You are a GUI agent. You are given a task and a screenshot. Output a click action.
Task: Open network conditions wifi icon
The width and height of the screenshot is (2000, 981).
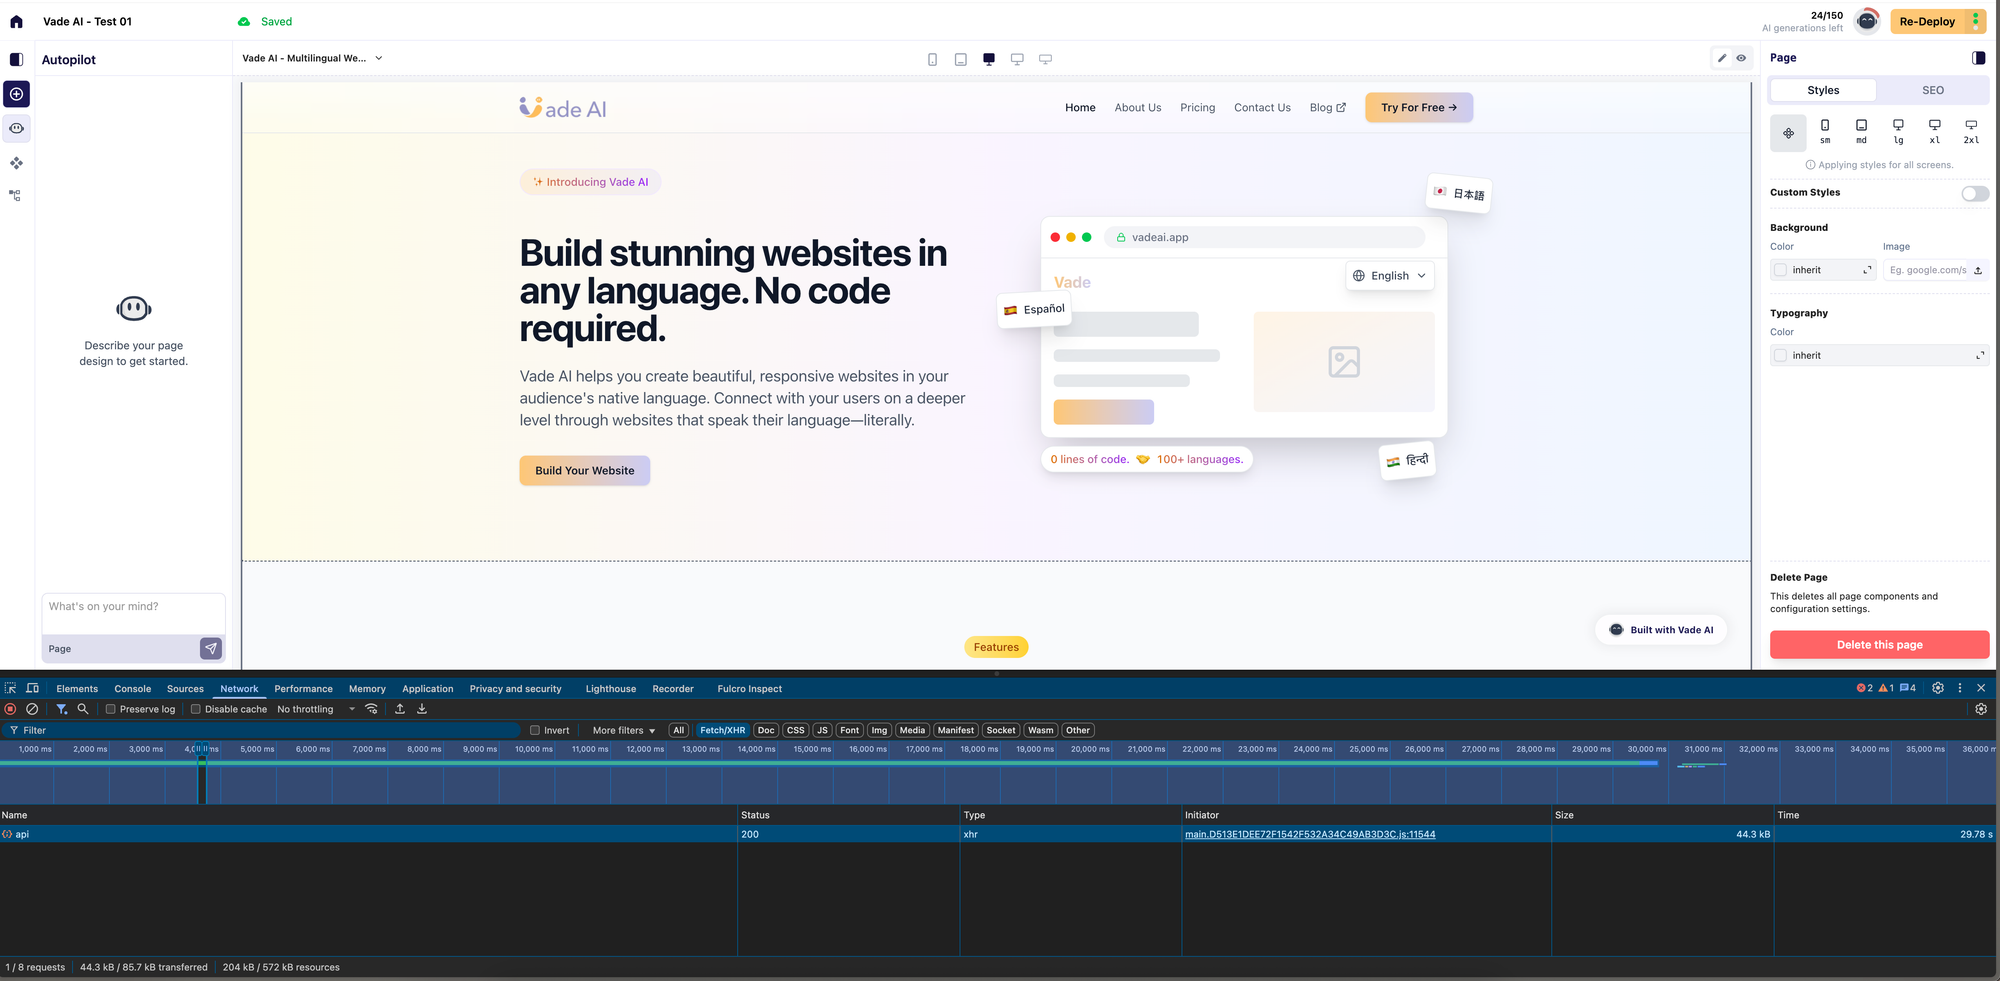(371, 709)
